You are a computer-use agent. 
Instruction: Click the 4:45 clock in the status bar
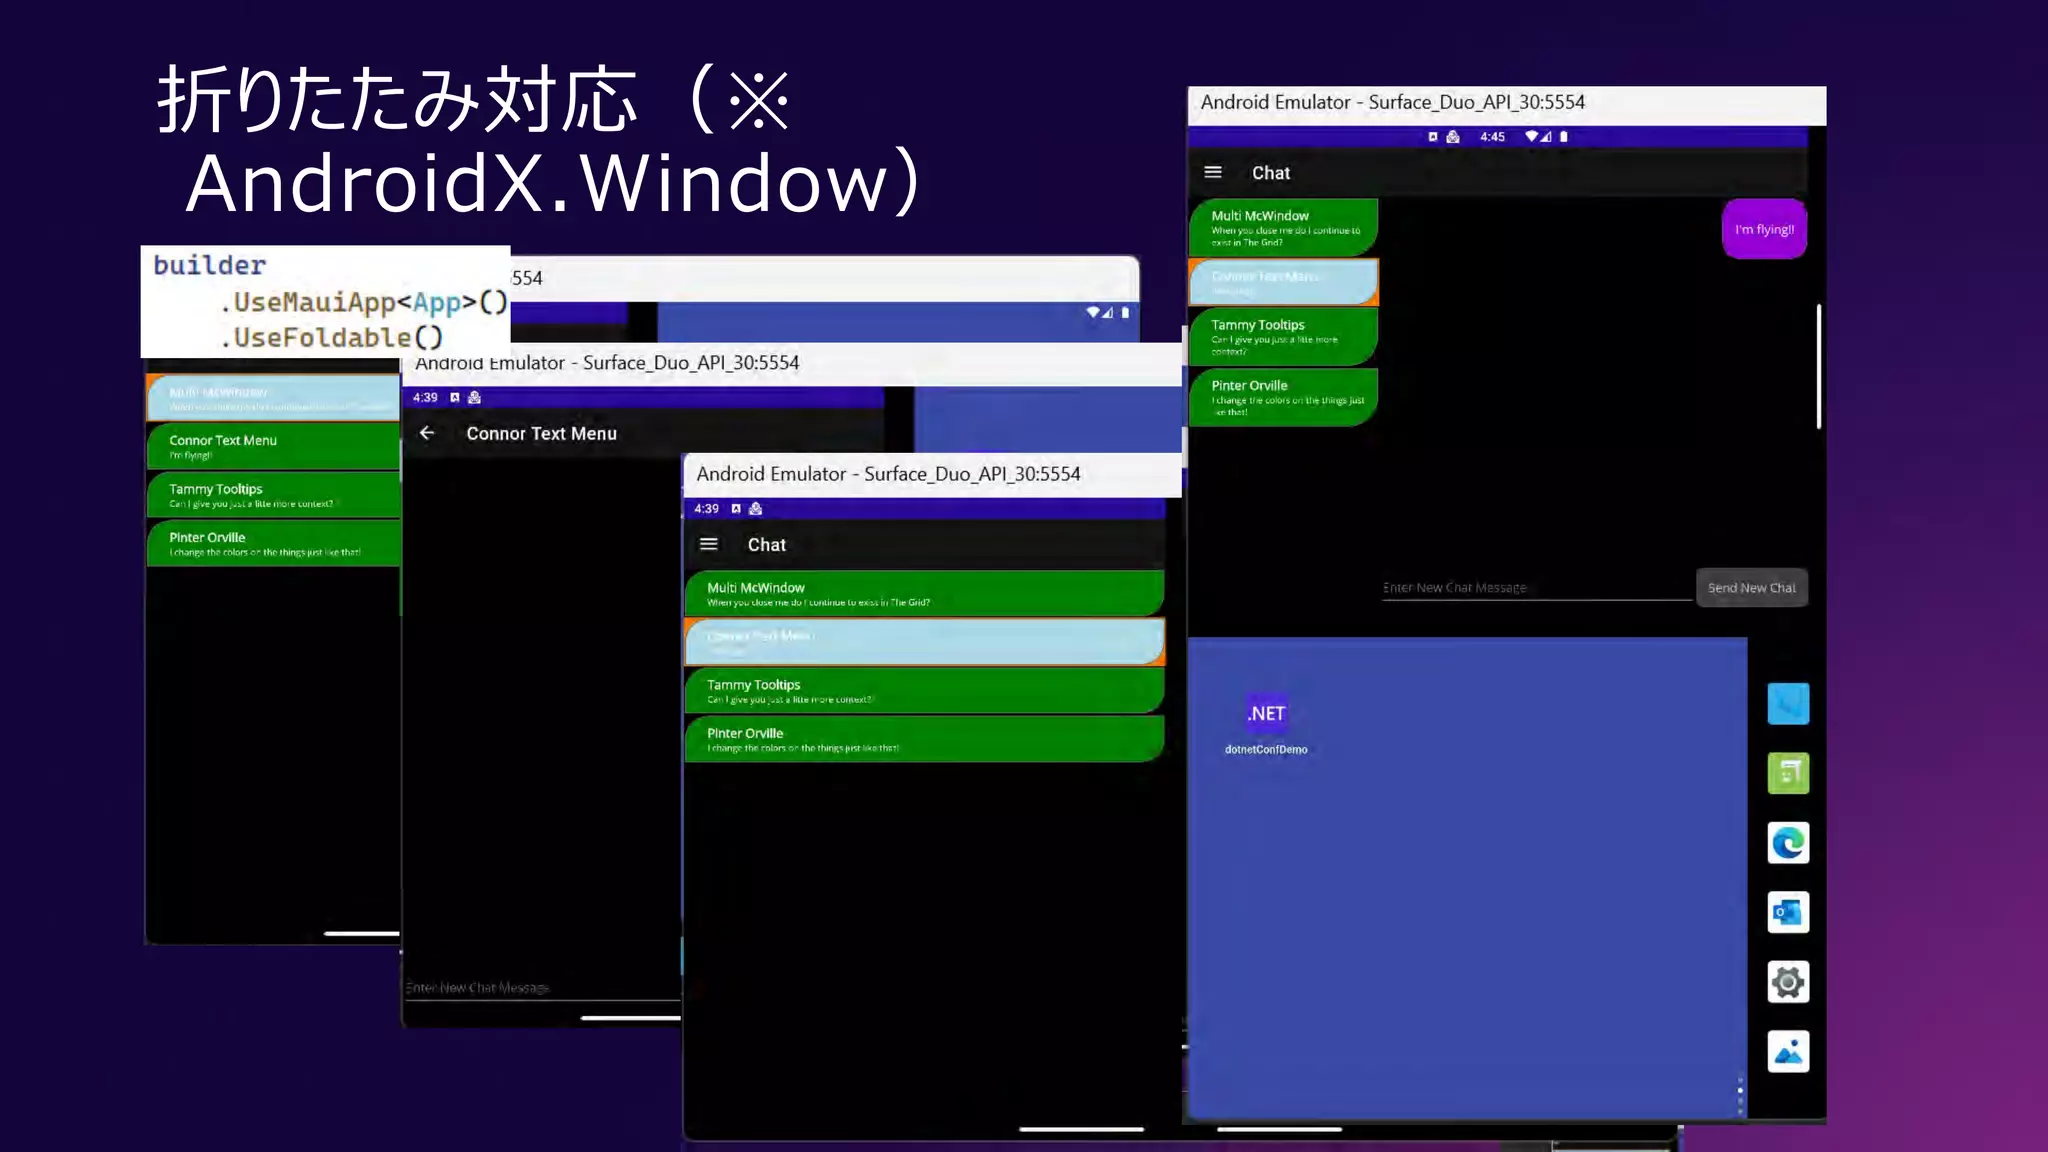(x=1492, y=136)
